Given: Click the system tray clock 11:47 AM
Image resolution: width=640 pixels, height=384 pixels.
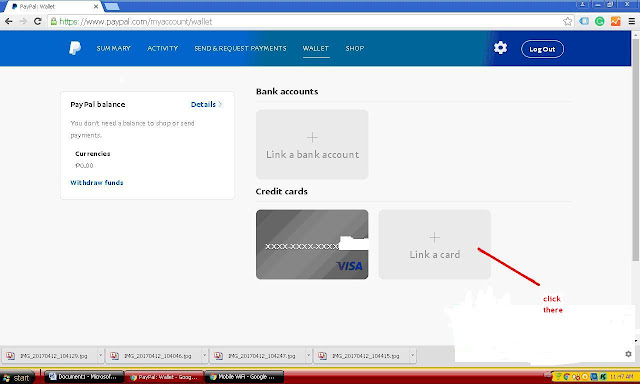Looking at the screenshot, I should [622, 377].
